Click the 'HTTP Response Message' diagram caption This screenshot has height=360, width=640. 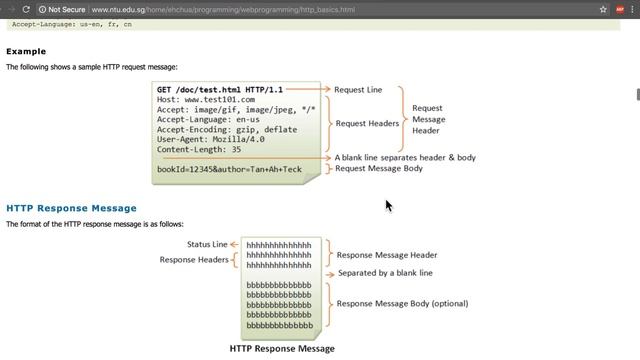click(x=282, y=349)
